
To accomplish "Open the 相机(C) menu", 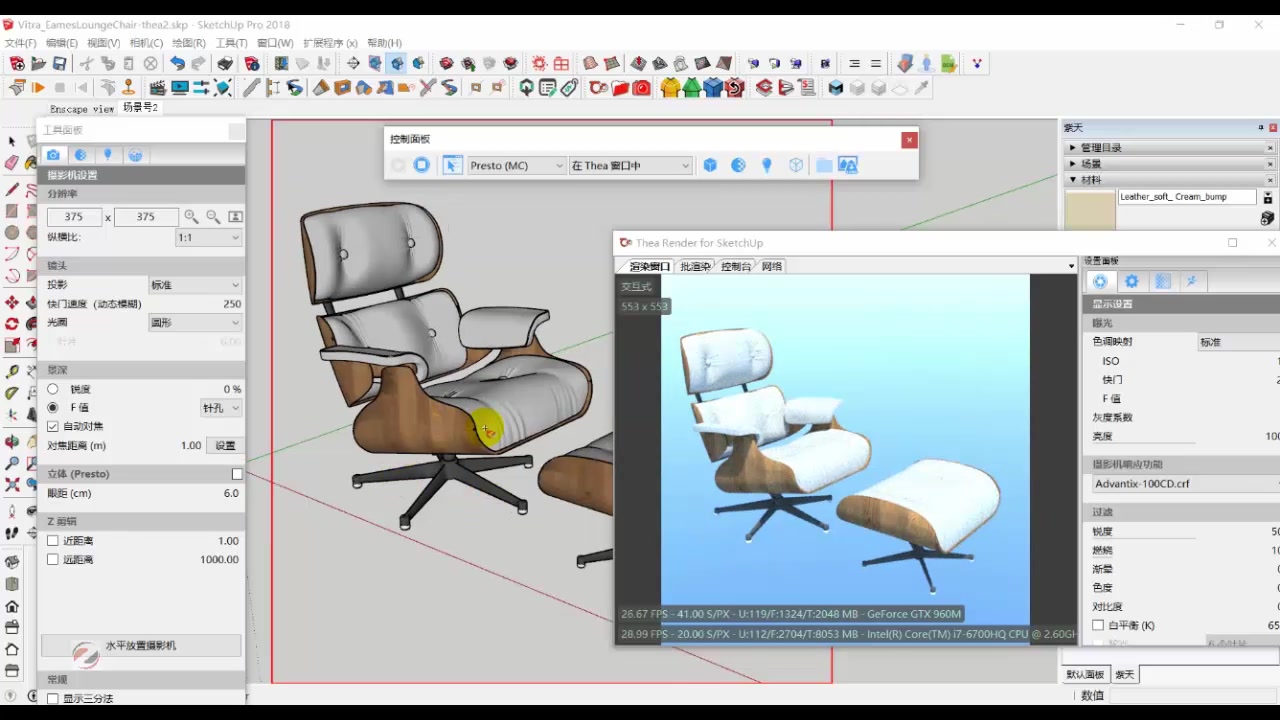I will [x=146, y=43].
